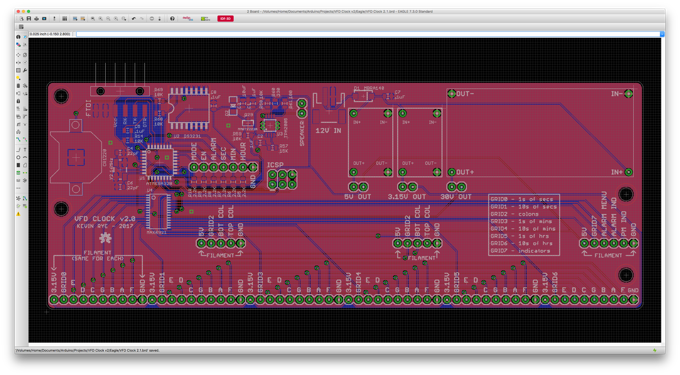Click the Use library icon
Image resolution: width=680 pixels, height=375 pixels.
65,19
